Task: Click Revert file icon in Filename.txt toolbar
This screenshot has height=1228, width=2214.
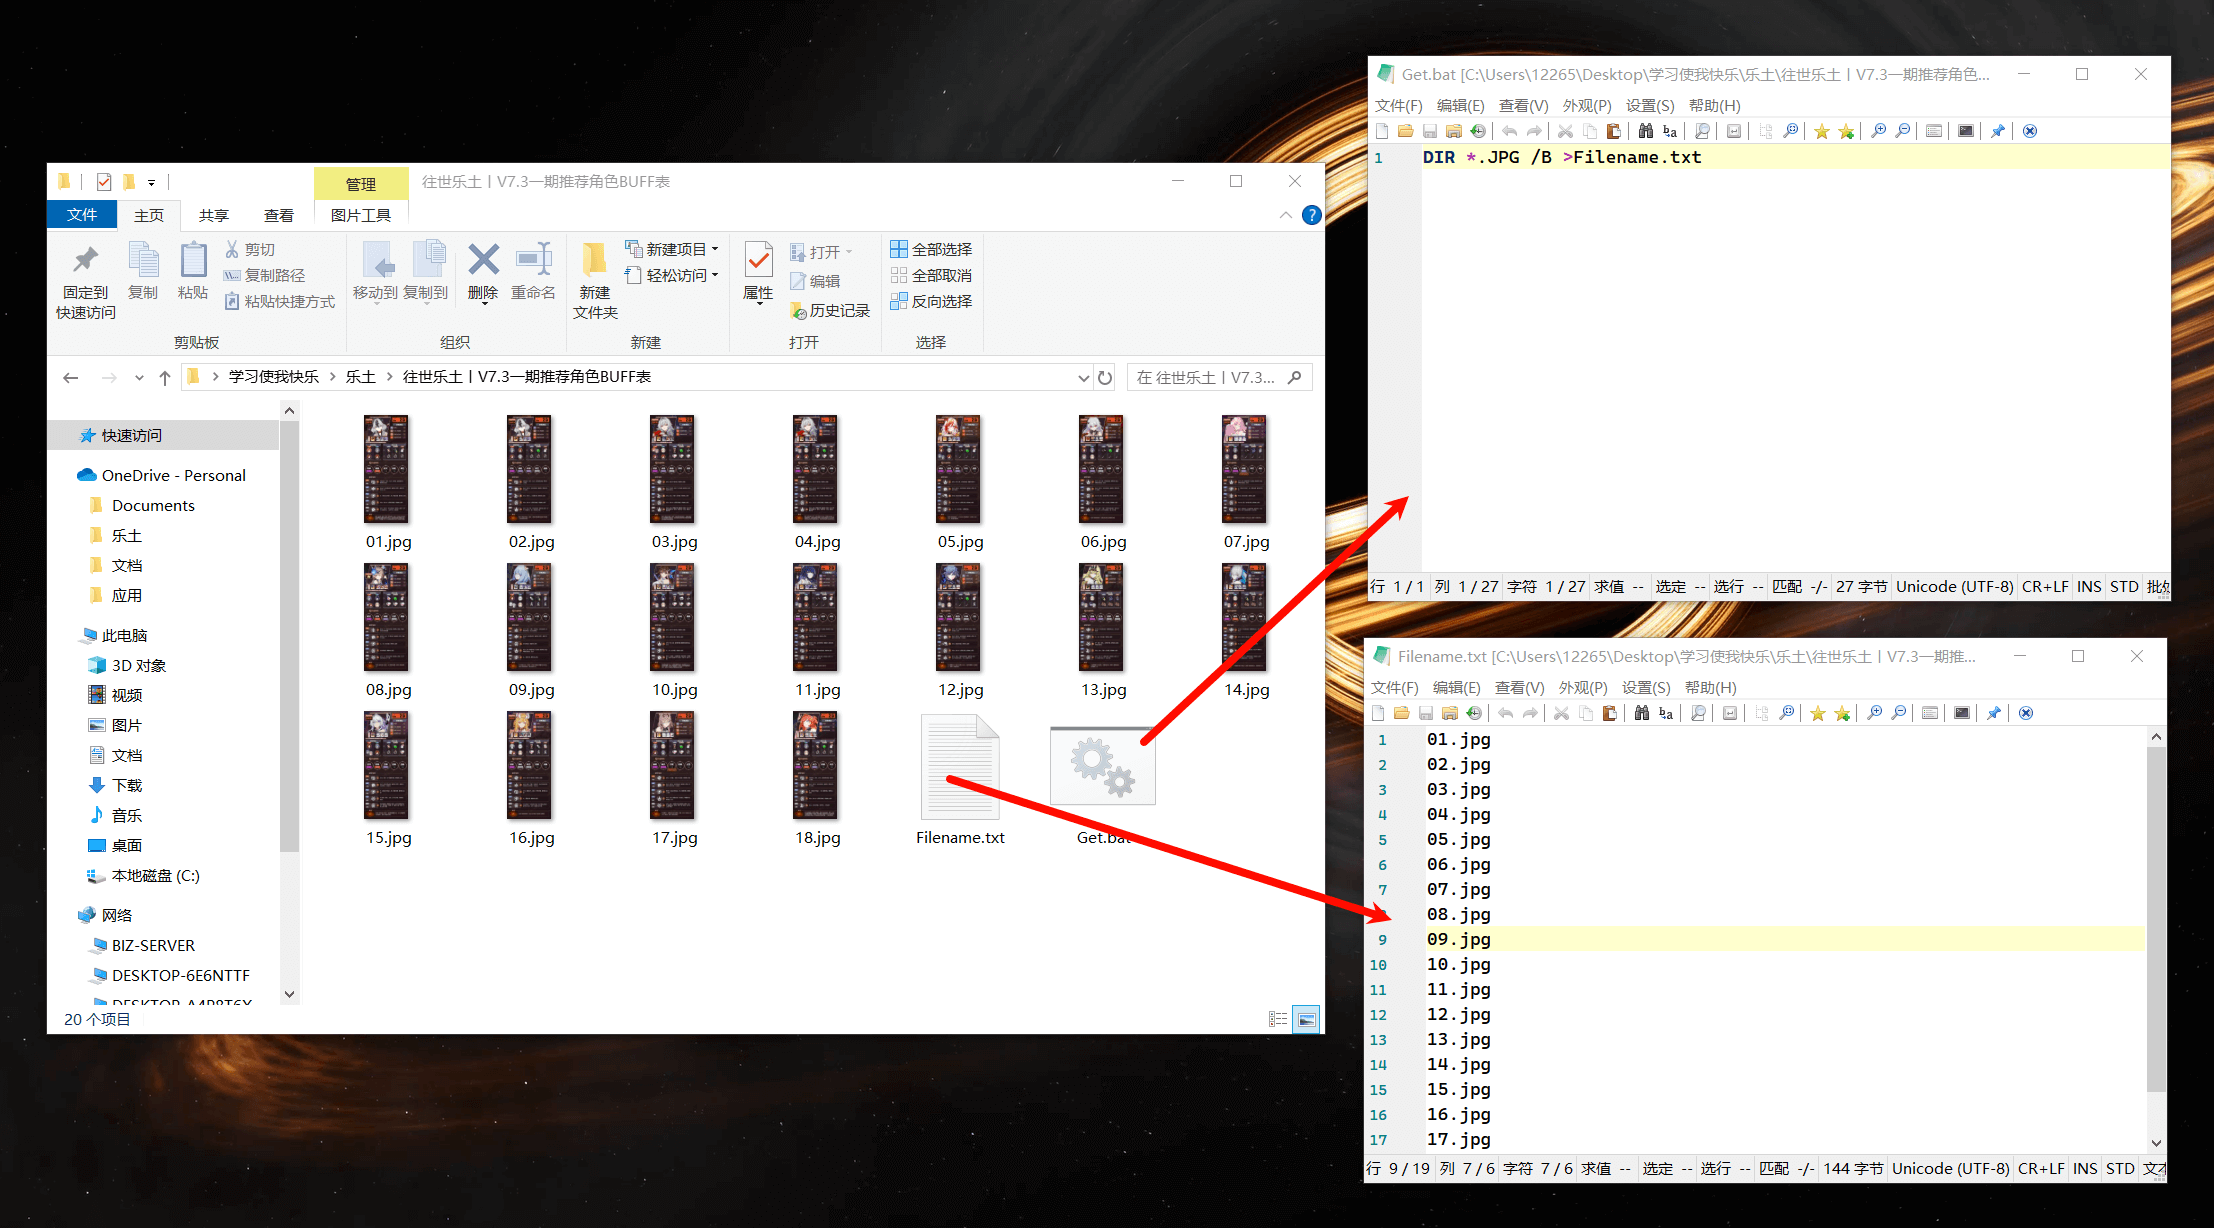Action: pyautogui.click(x=1473, y=713)
